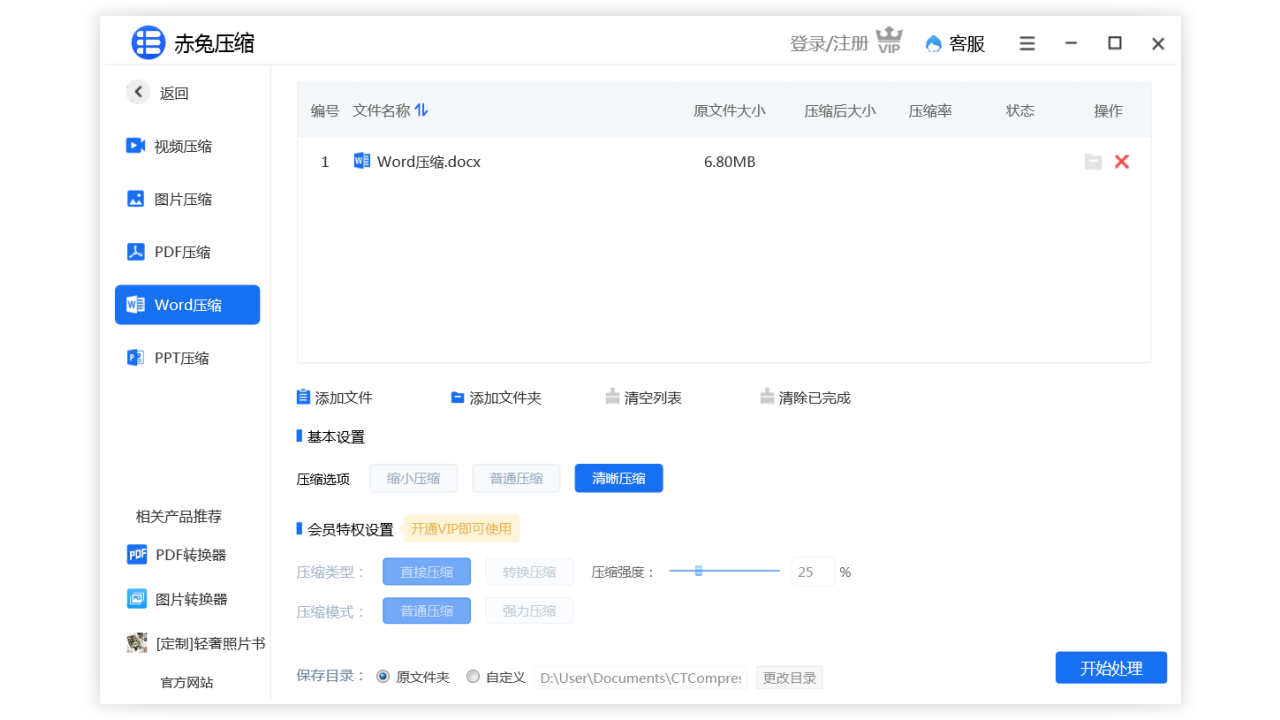Remove Word压缩.docx with the red X

tap(1121, 161)
